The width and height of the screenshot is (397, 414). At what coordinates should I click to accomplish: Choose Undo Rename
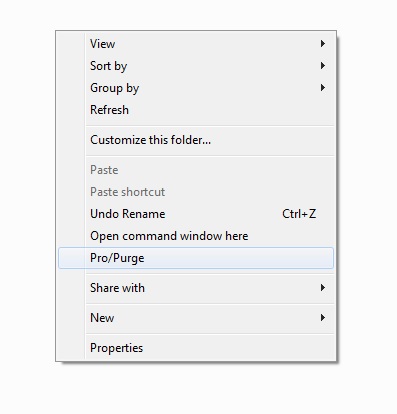(x=196, y=214)
